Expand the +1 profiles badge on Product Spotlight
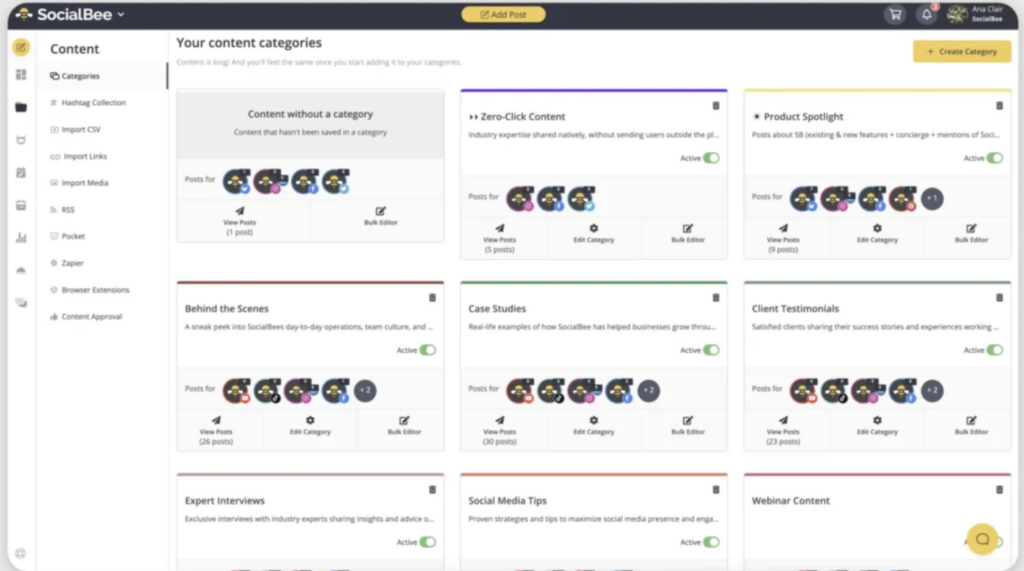 [x=931, y=198]
